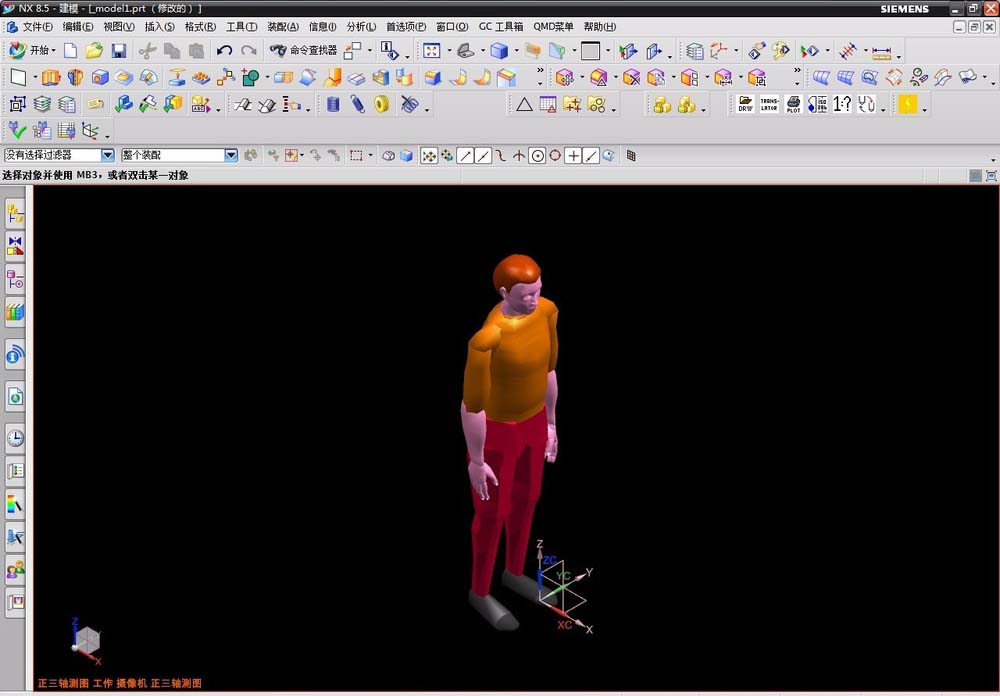
Task: Click the yellow gear wheel icon
Action: click(381, 104)
